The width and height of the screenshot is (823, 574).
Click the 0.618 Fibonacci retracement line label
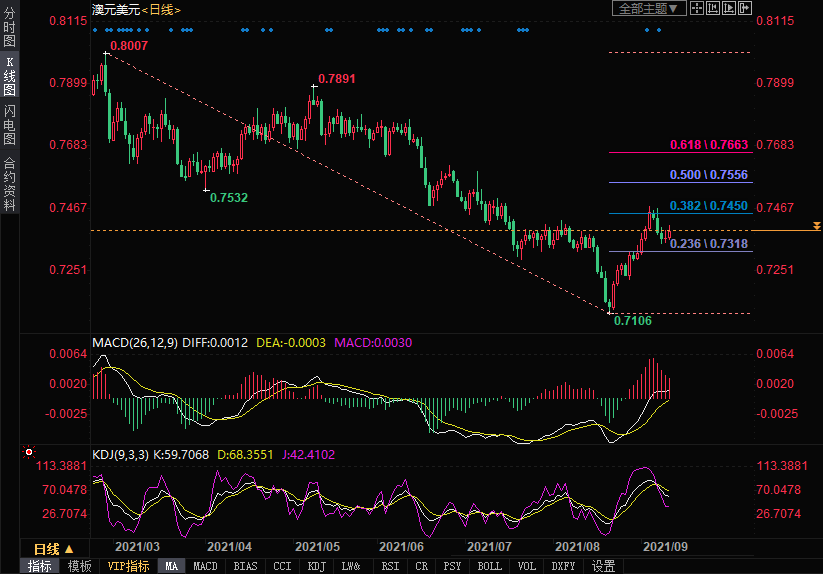[709, 145]
